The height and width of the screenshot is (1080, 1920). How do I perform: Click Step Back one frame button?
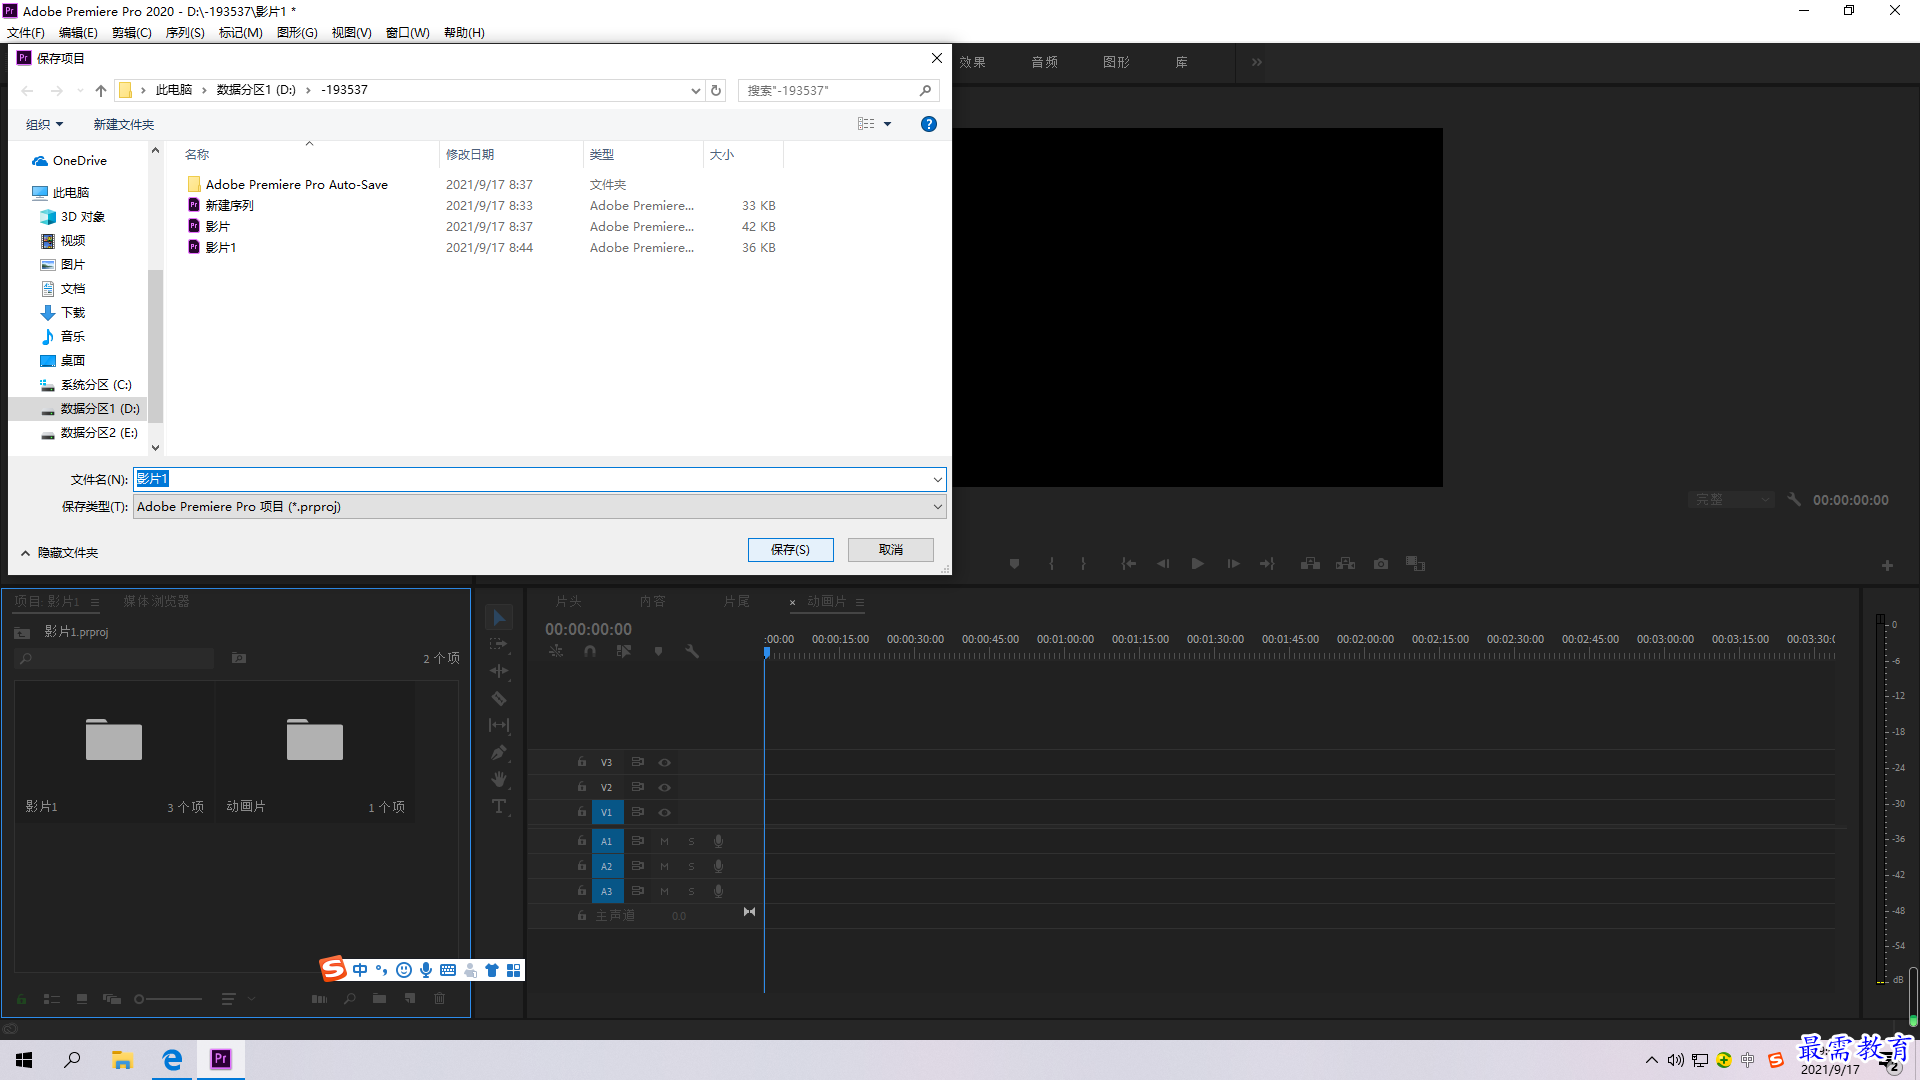(x=1163, y=564)
